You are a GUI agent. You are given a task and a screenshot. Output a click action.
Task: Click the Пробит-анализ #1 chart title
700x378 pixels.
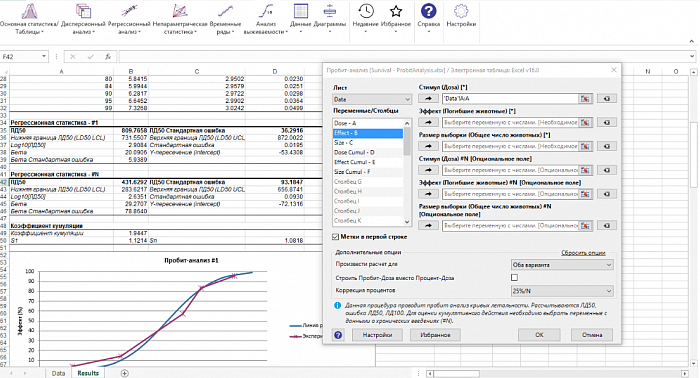pos(191,260)
